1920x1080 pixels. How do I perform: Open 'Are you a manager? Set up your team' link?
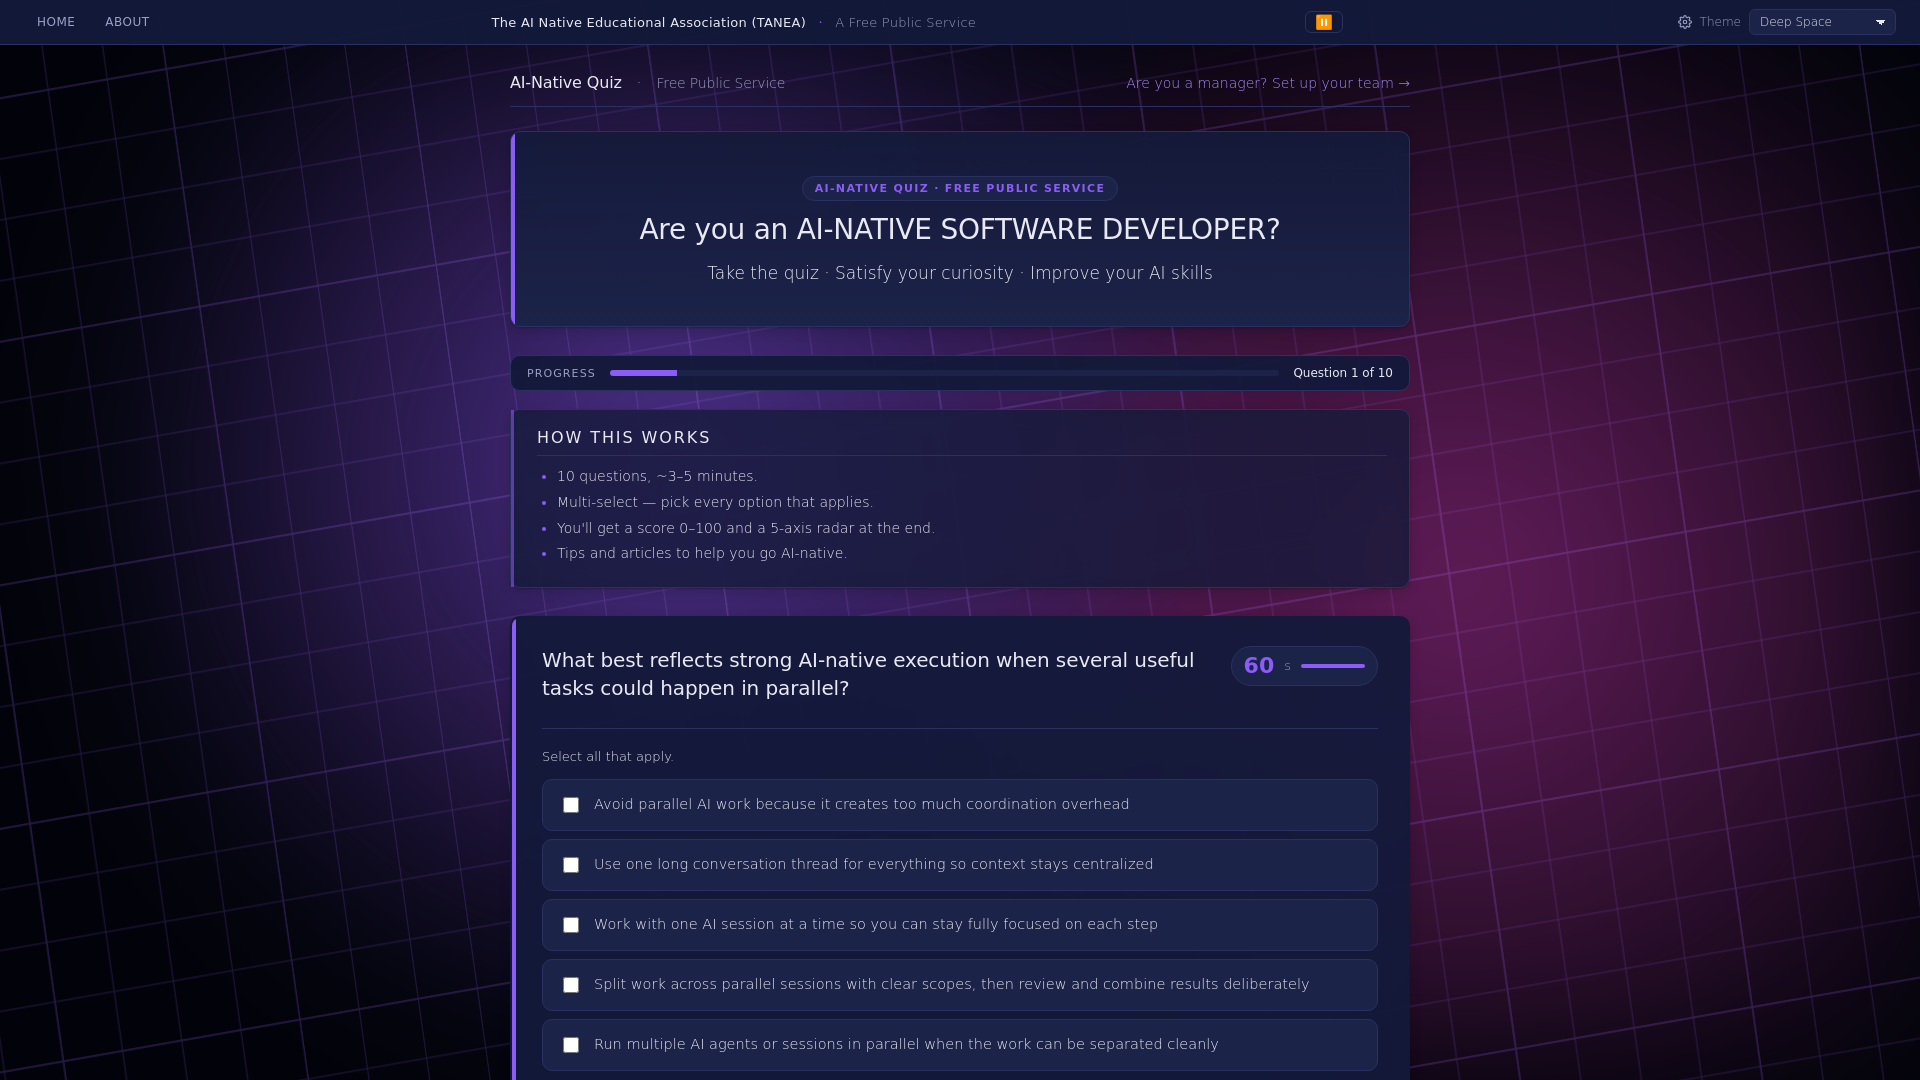[x=1268, y=83]
